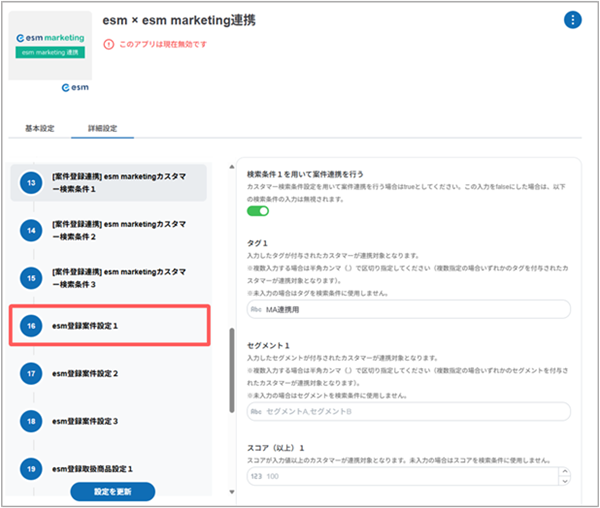600x508 pixels.
Task: Open esm登録案件設定２ settings step
Action: click(x=86, y=373)
